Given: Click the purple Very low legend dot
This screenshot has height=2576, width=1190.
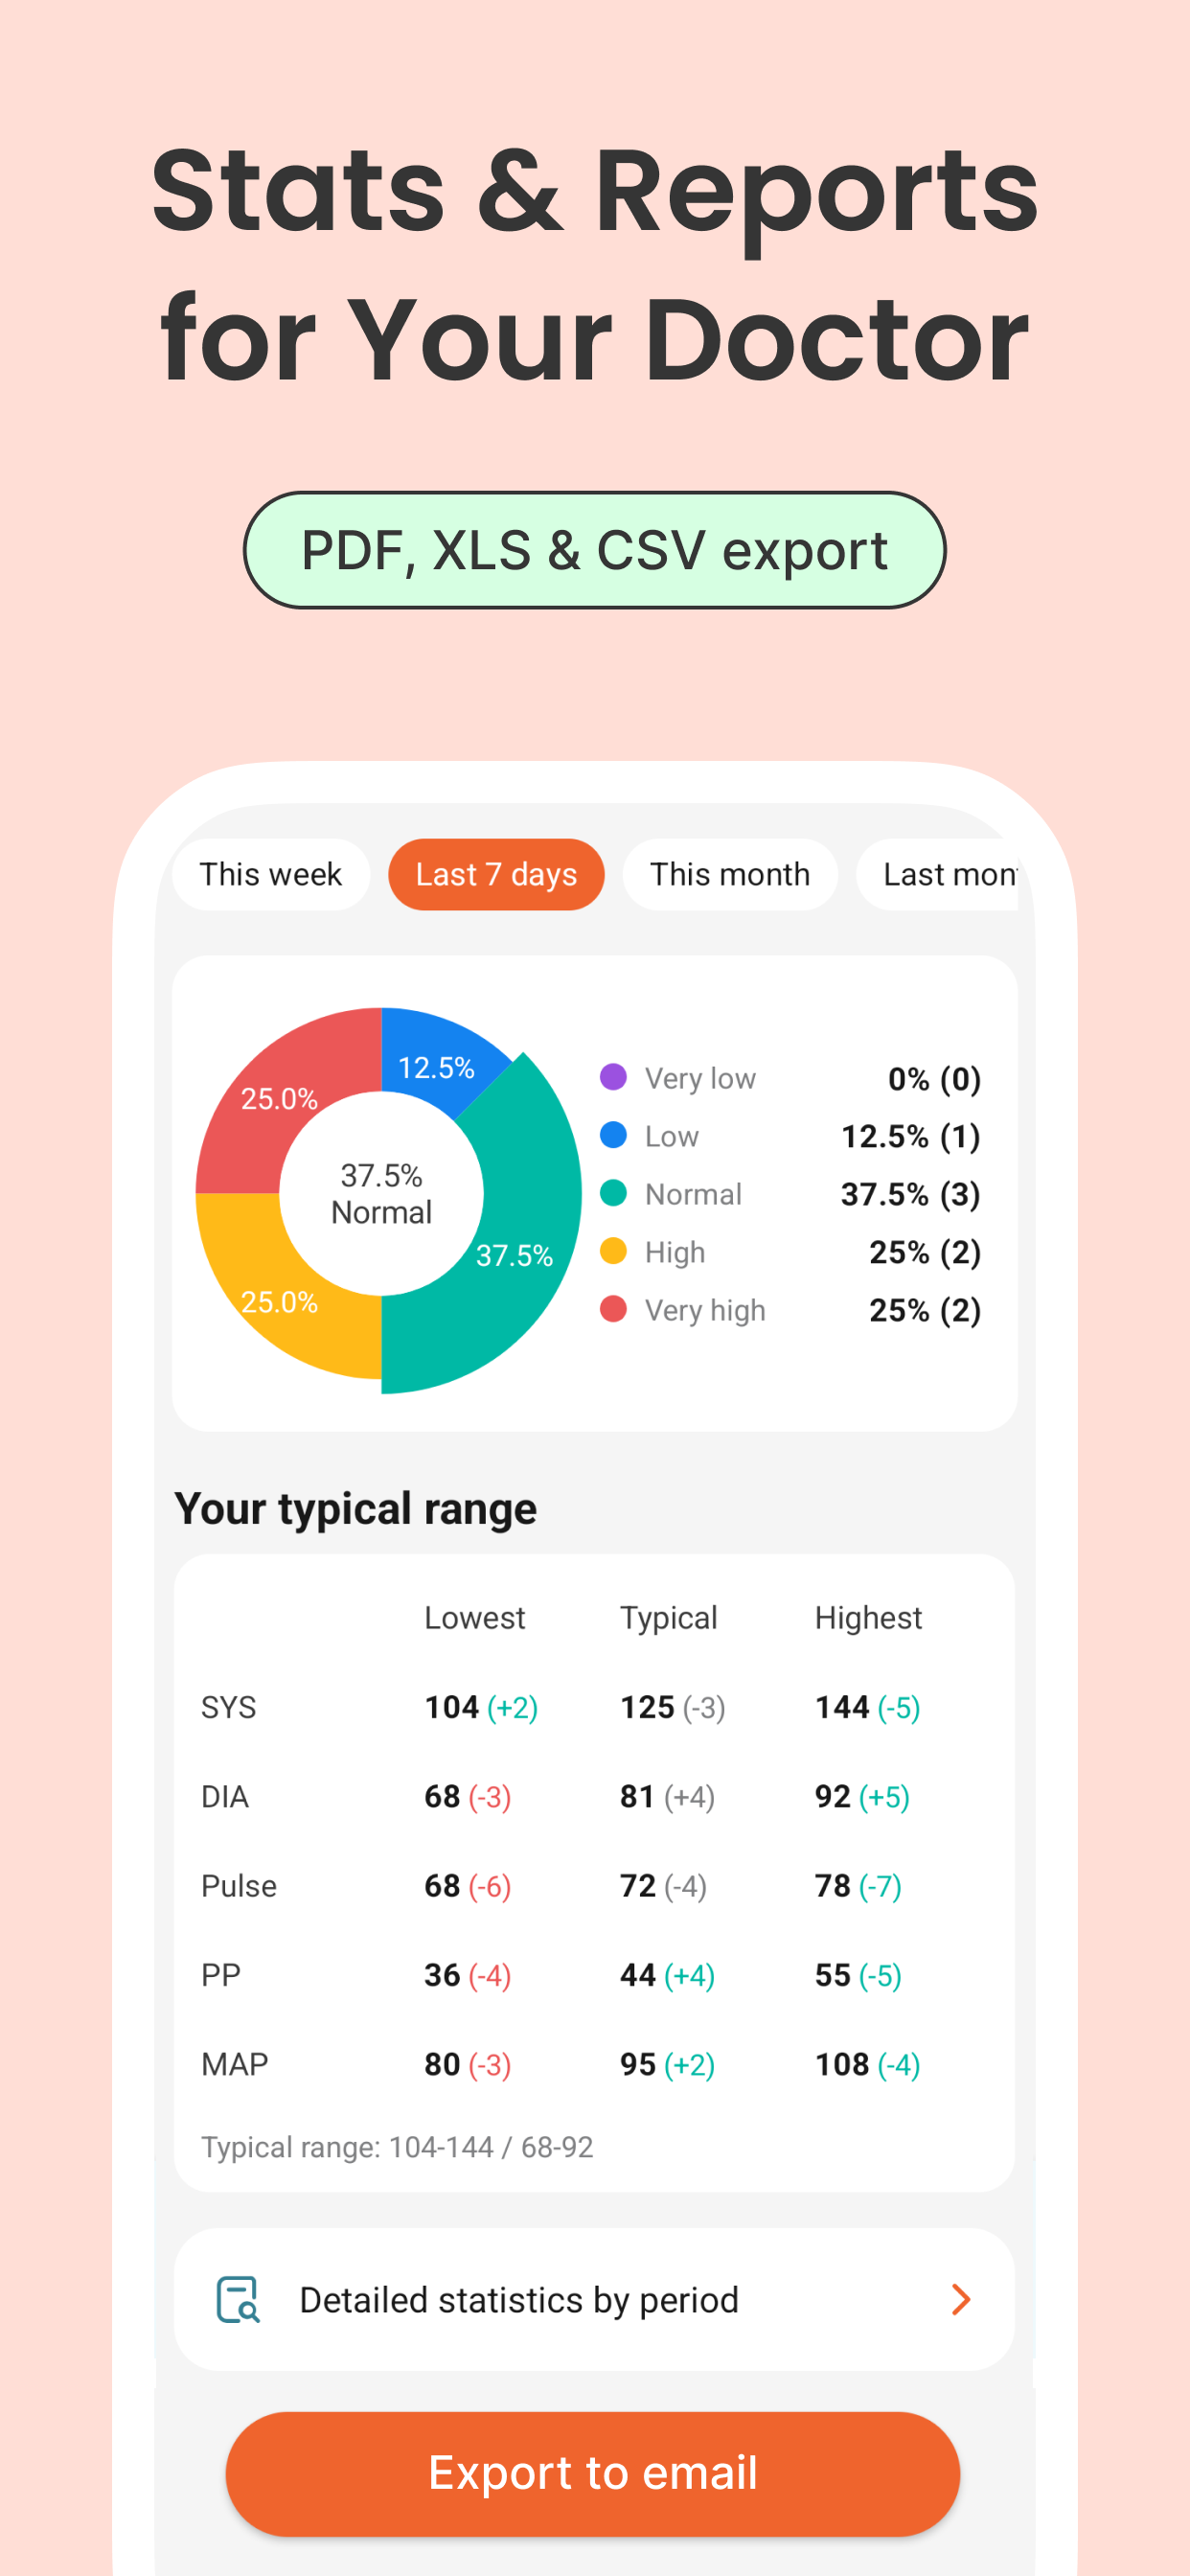Looking at the screenshot, I should (x=613, y=1077).
